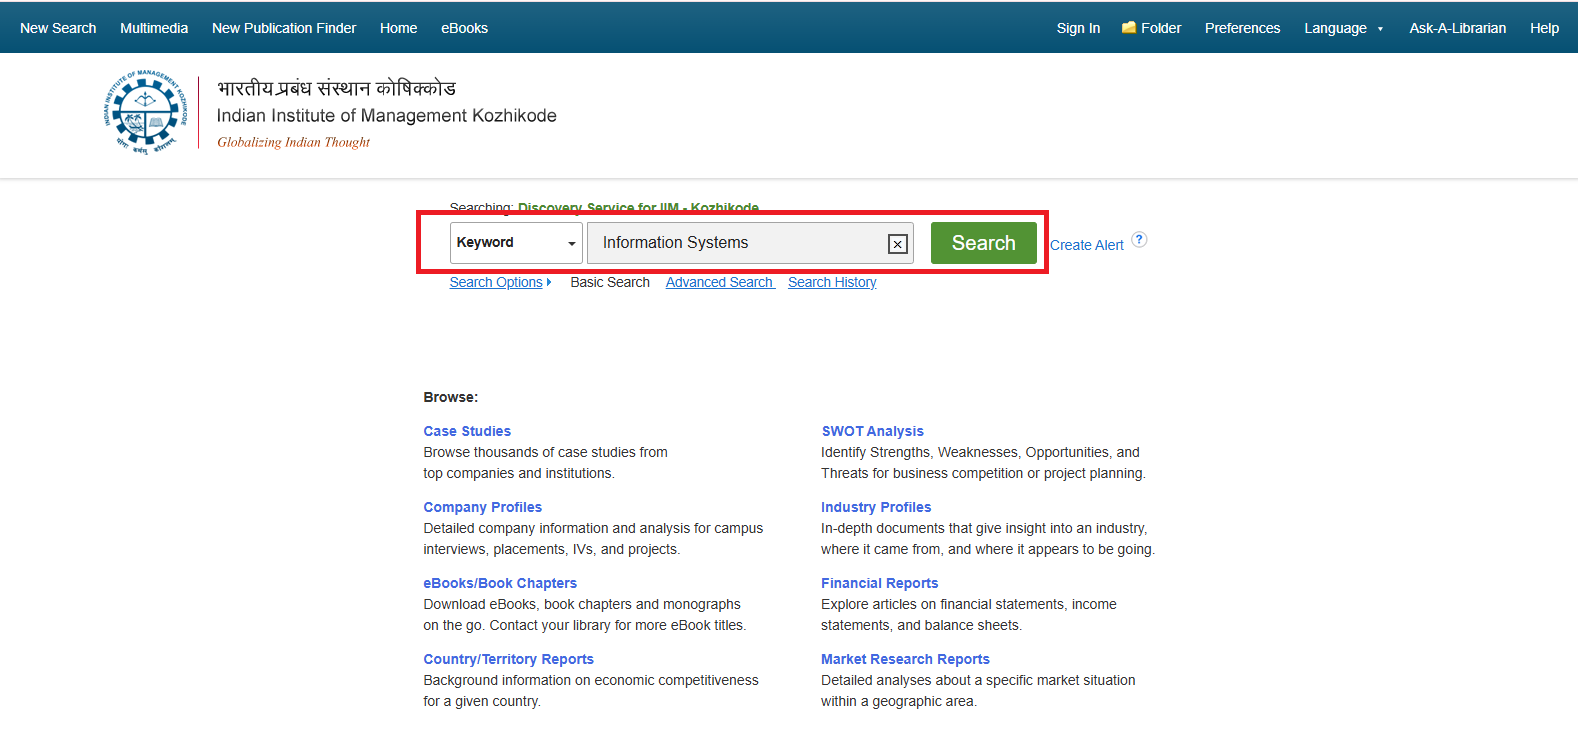This screenshot has width=1578, height=738.
Task: Expand the Language menu
Action: point(1343,28)
